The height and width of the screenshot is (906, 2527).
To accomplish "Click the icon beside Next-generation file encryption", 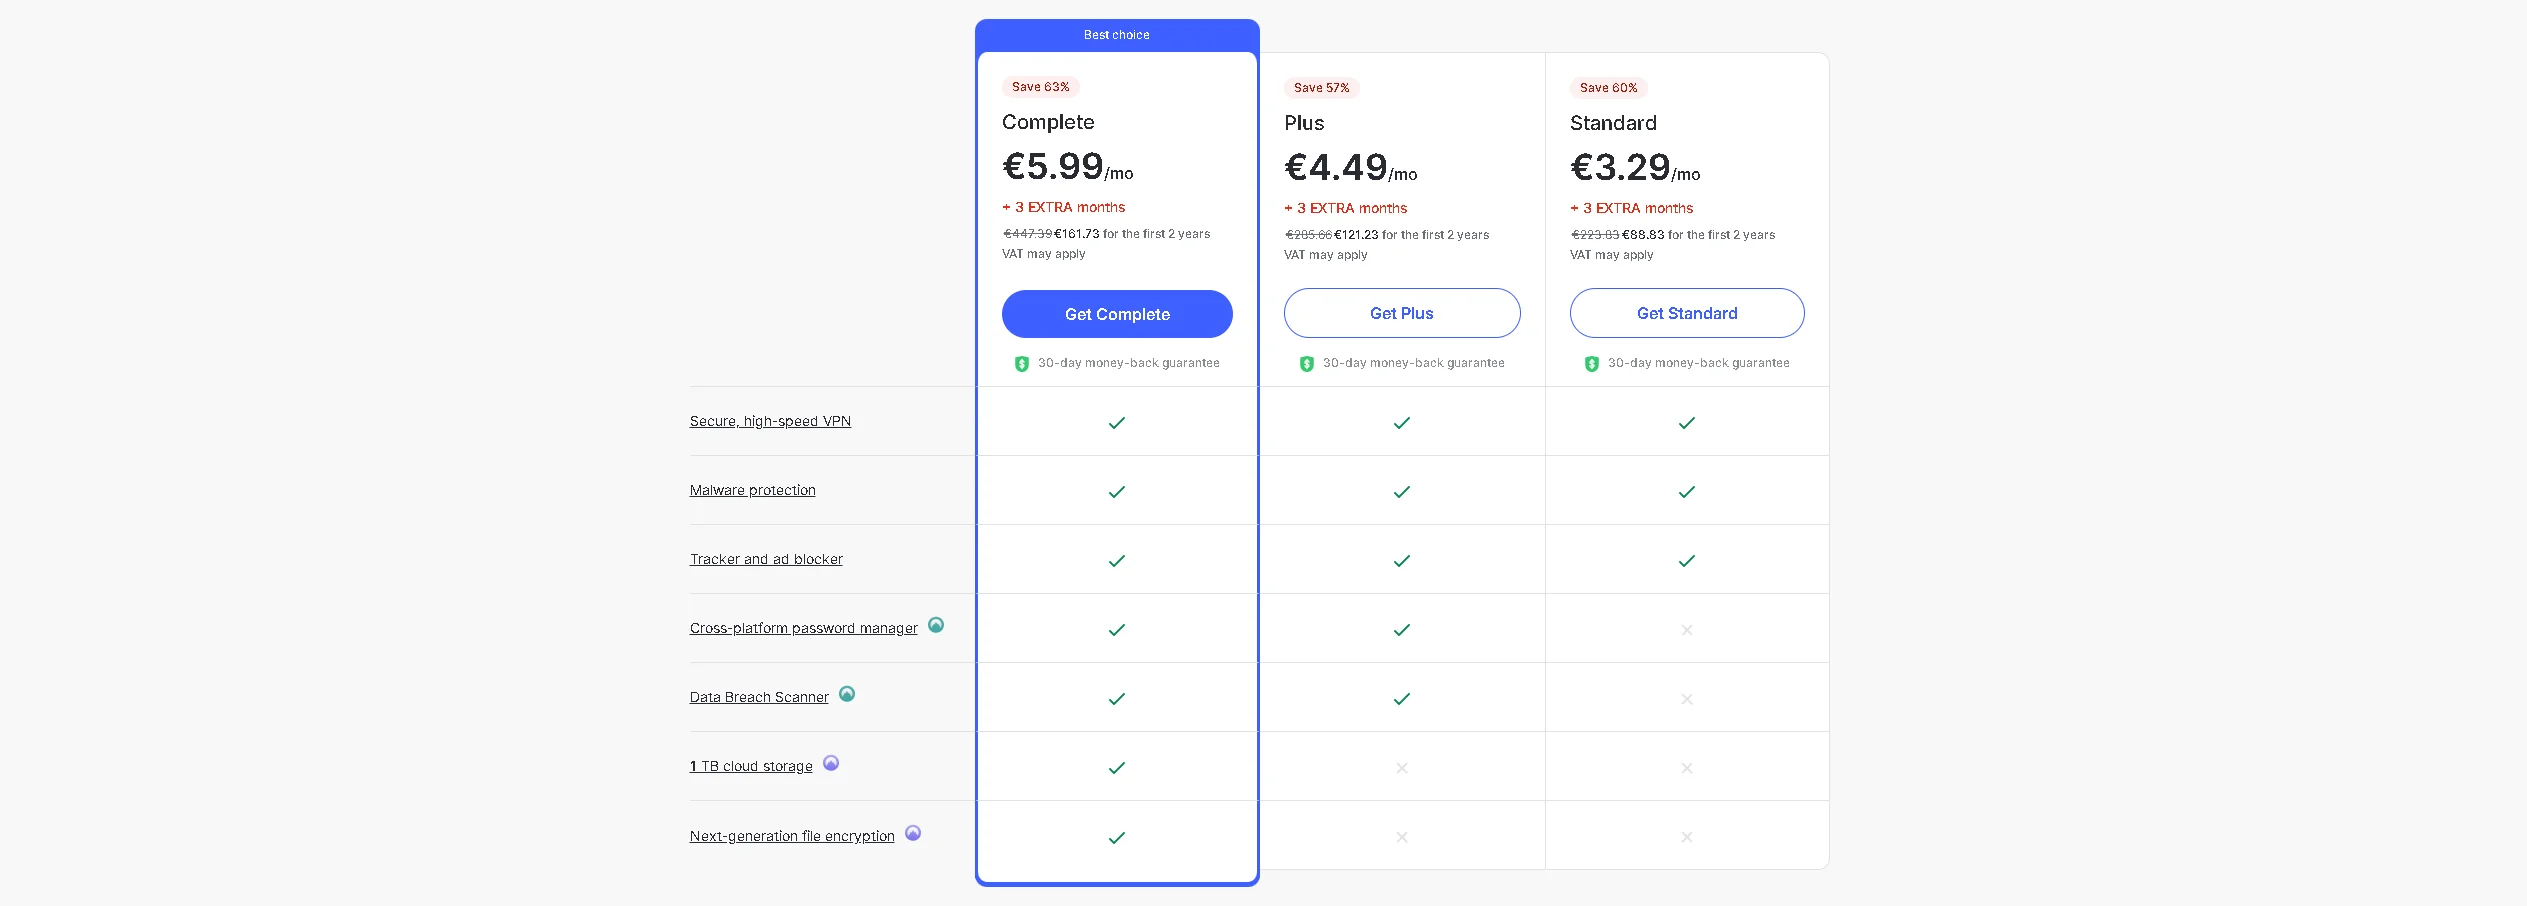I will (913, 833).
